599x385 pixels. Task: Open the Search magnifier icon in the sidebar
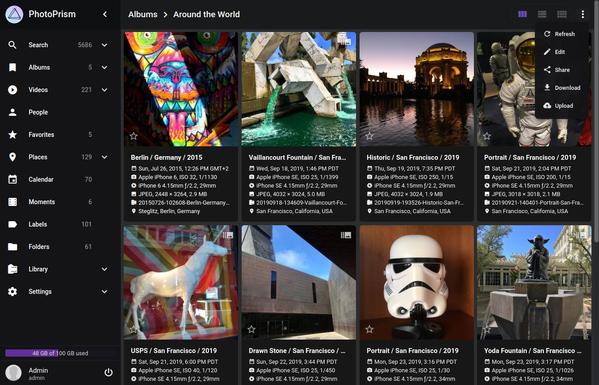tap(13, 45)
